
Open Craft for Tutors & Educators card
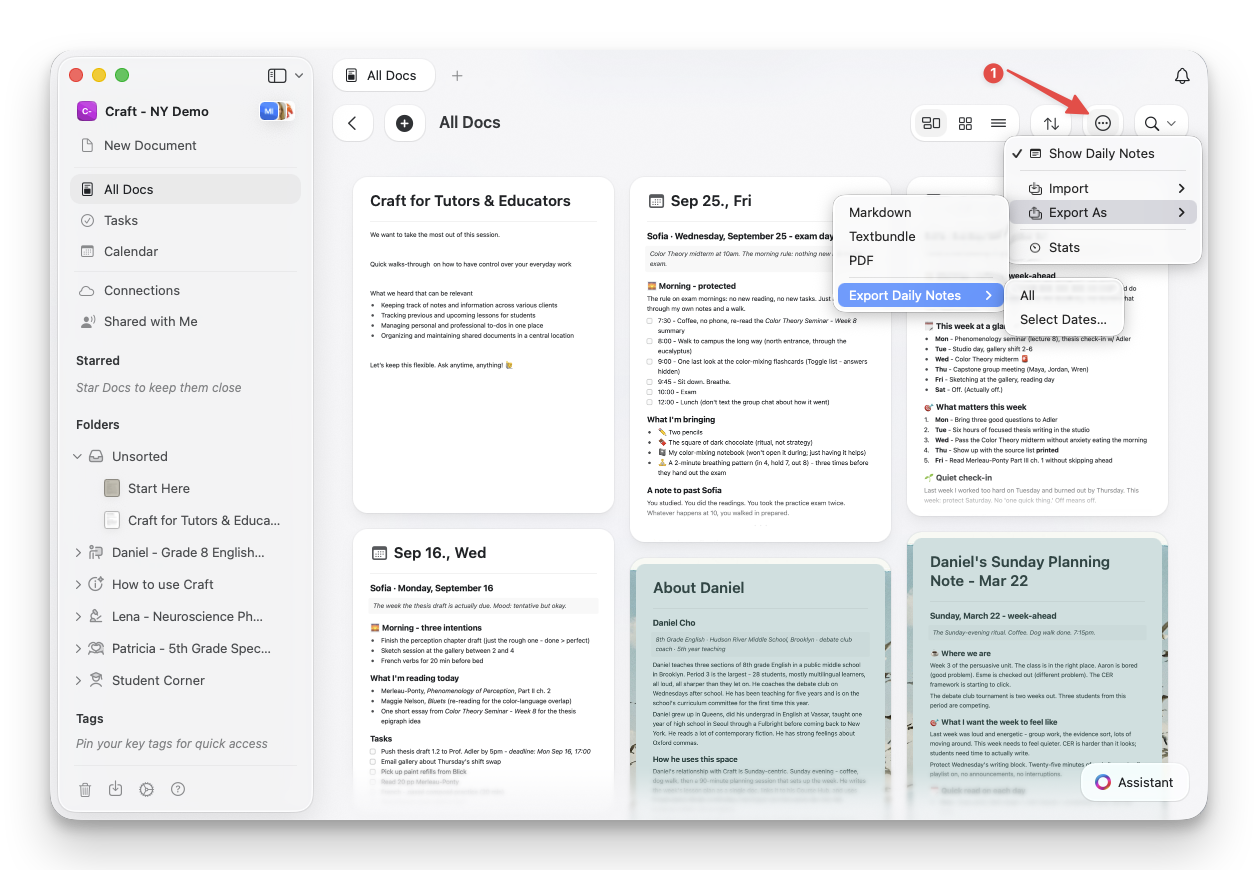coord(483,345)
